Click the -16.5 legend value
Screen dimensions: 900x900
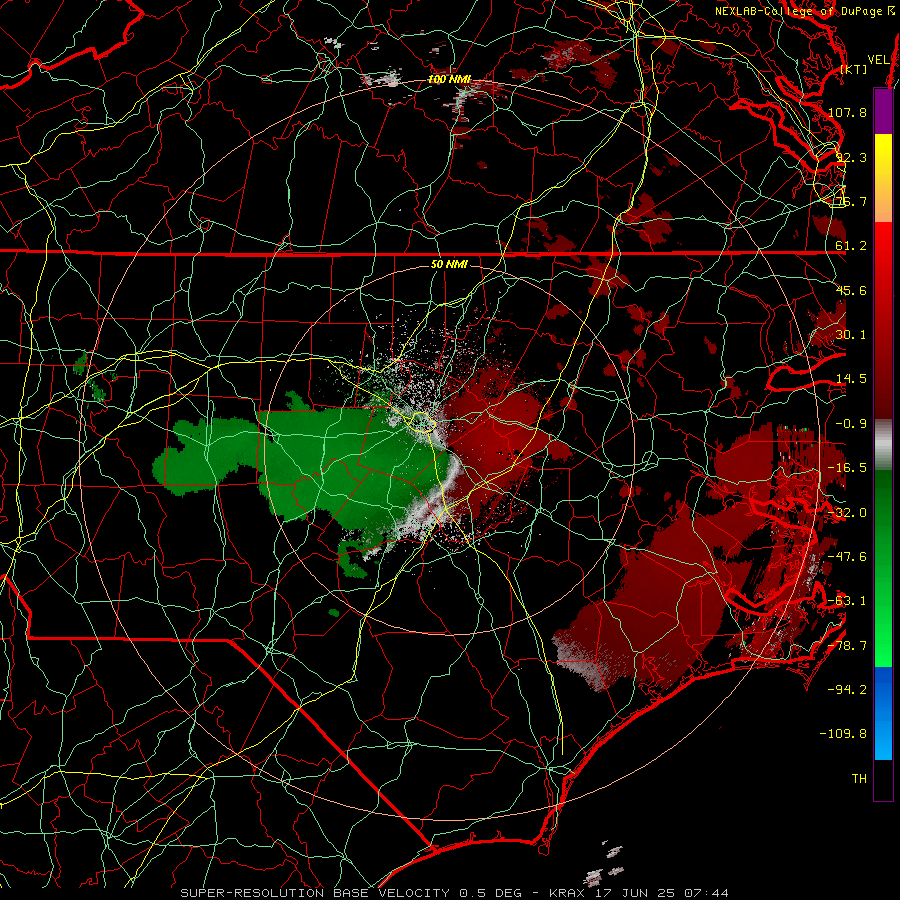click(x=847, y=468)
